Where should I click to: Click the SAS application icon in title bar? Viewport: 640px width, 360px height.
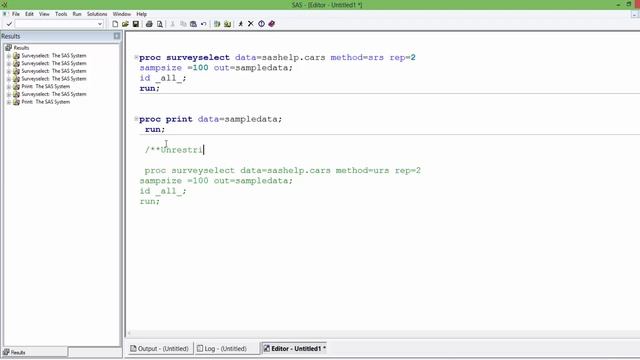tap(4, 4)
